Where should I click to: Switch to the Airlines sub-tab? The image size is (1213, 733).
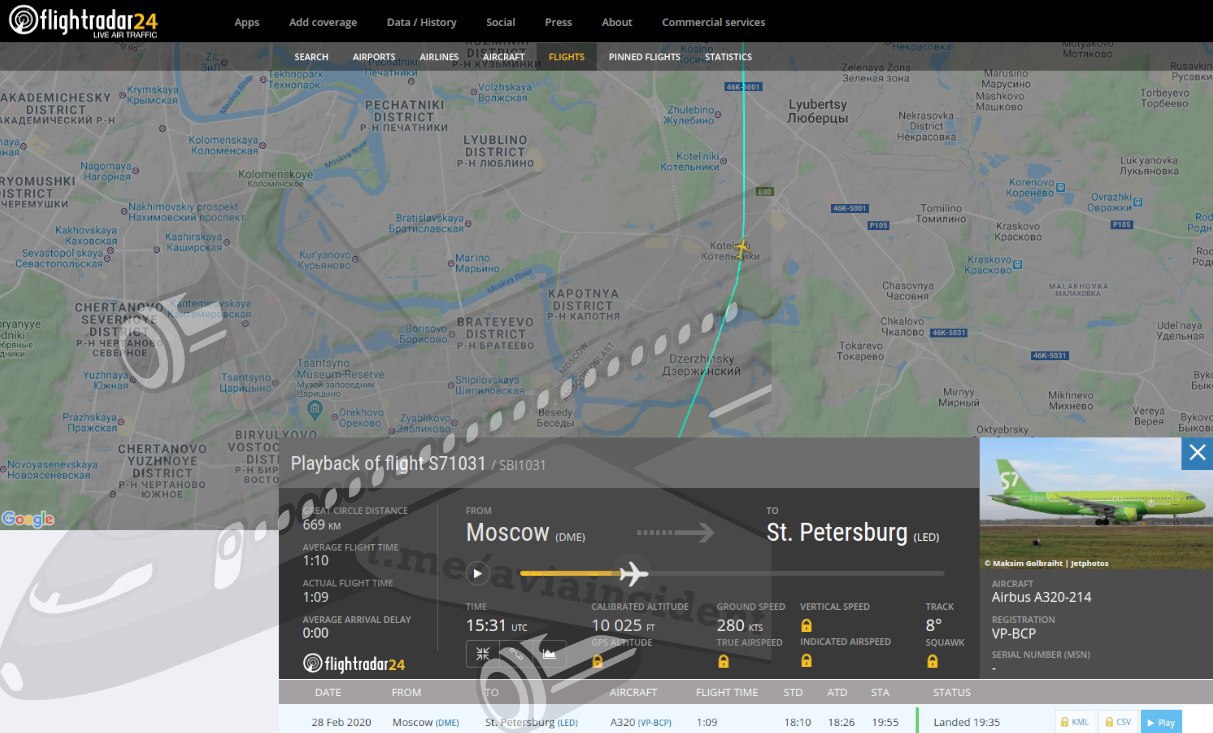click(439, 57)
